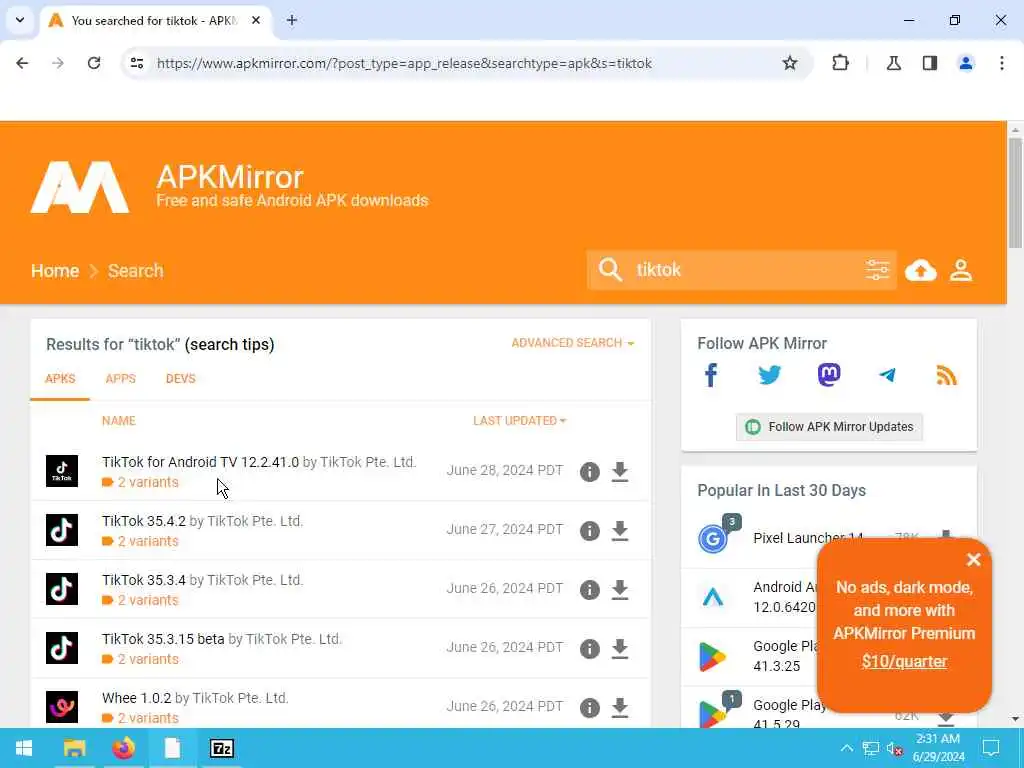Open APKMirror Telegram icon

(887, 375)
